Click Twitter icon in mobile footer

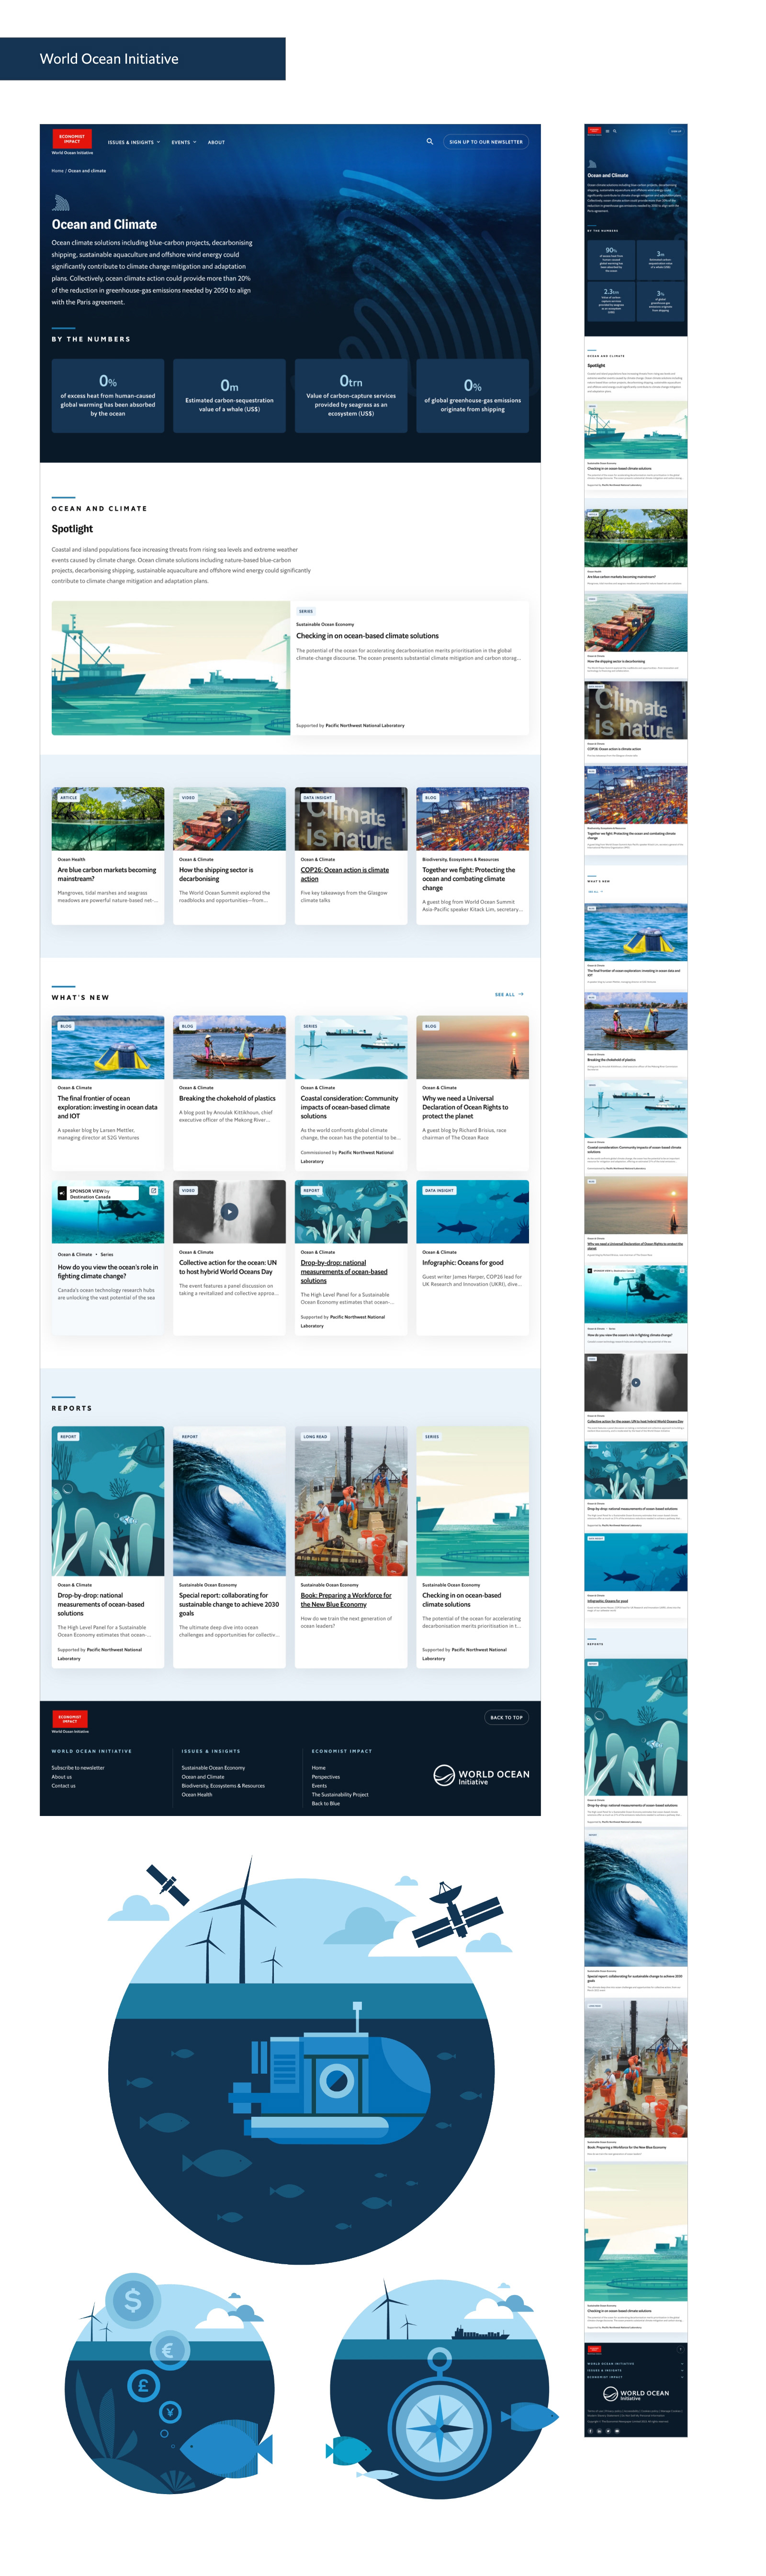608,2430
